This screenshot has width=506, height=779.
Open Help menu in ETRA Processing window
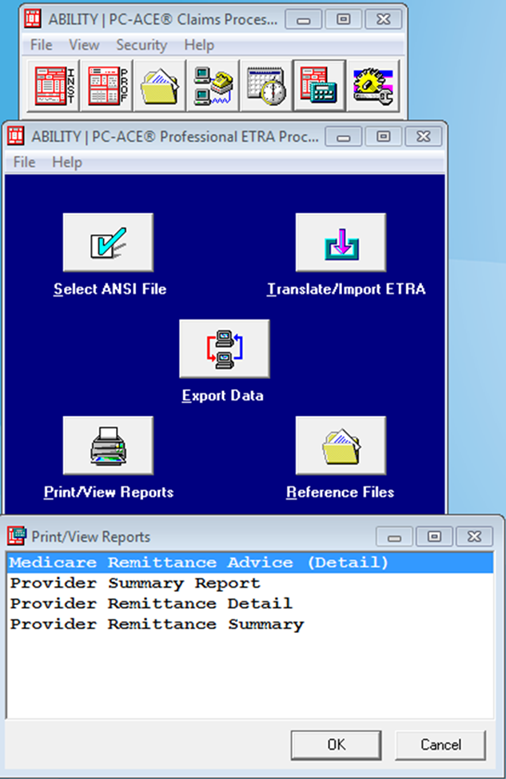(x=67, y=162)
